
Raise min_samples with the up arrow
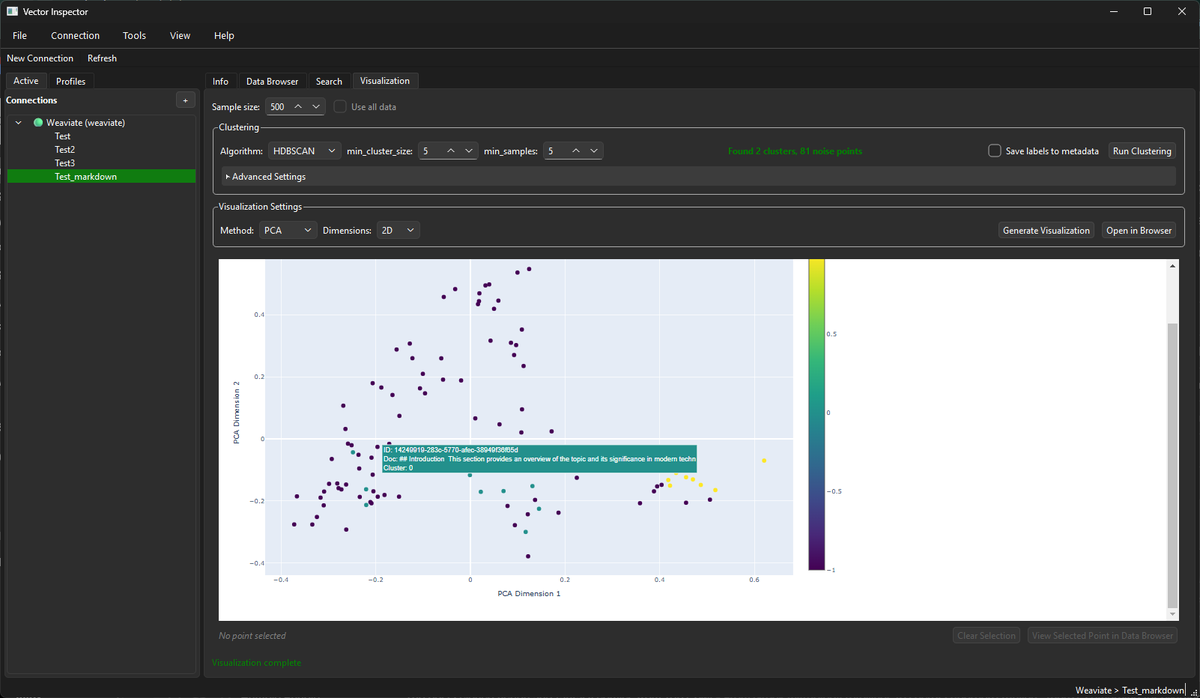pyautogui.click(x=576, y=151)
